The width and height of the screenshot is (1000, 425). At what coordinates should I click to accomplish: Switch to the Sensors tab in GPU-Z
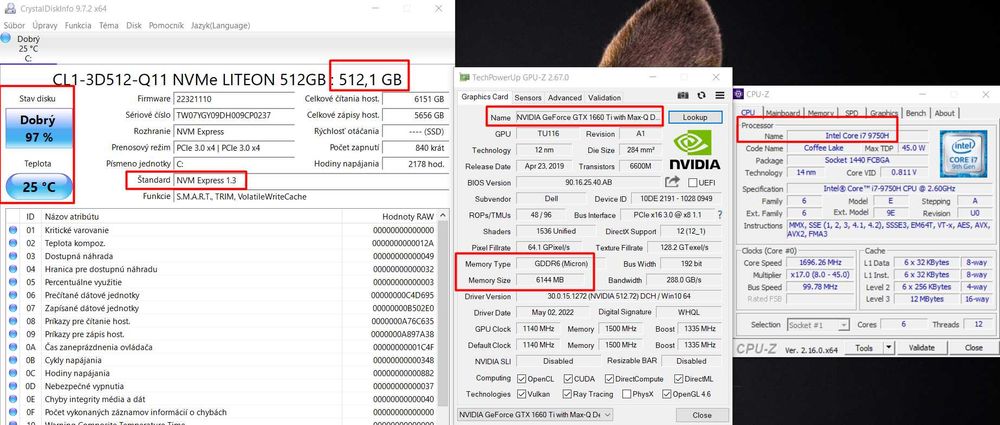click(x=527, y=98)
